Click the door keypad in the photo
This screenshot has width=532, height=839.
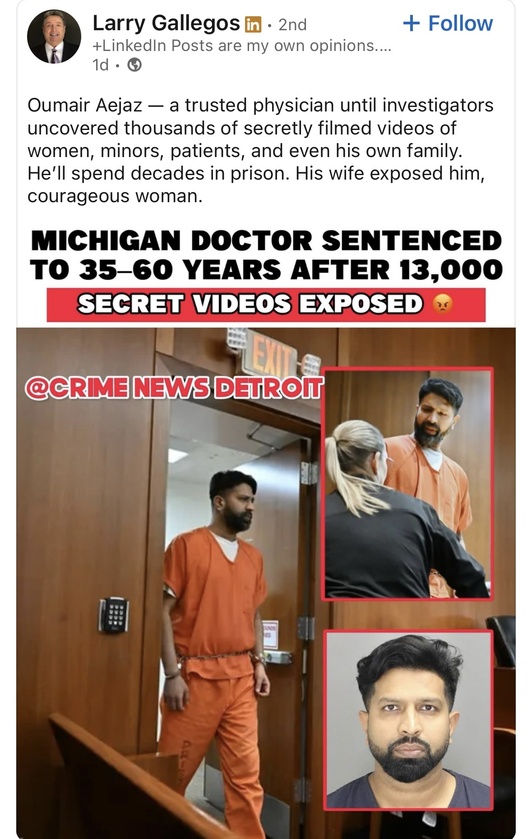click(113, 615)
